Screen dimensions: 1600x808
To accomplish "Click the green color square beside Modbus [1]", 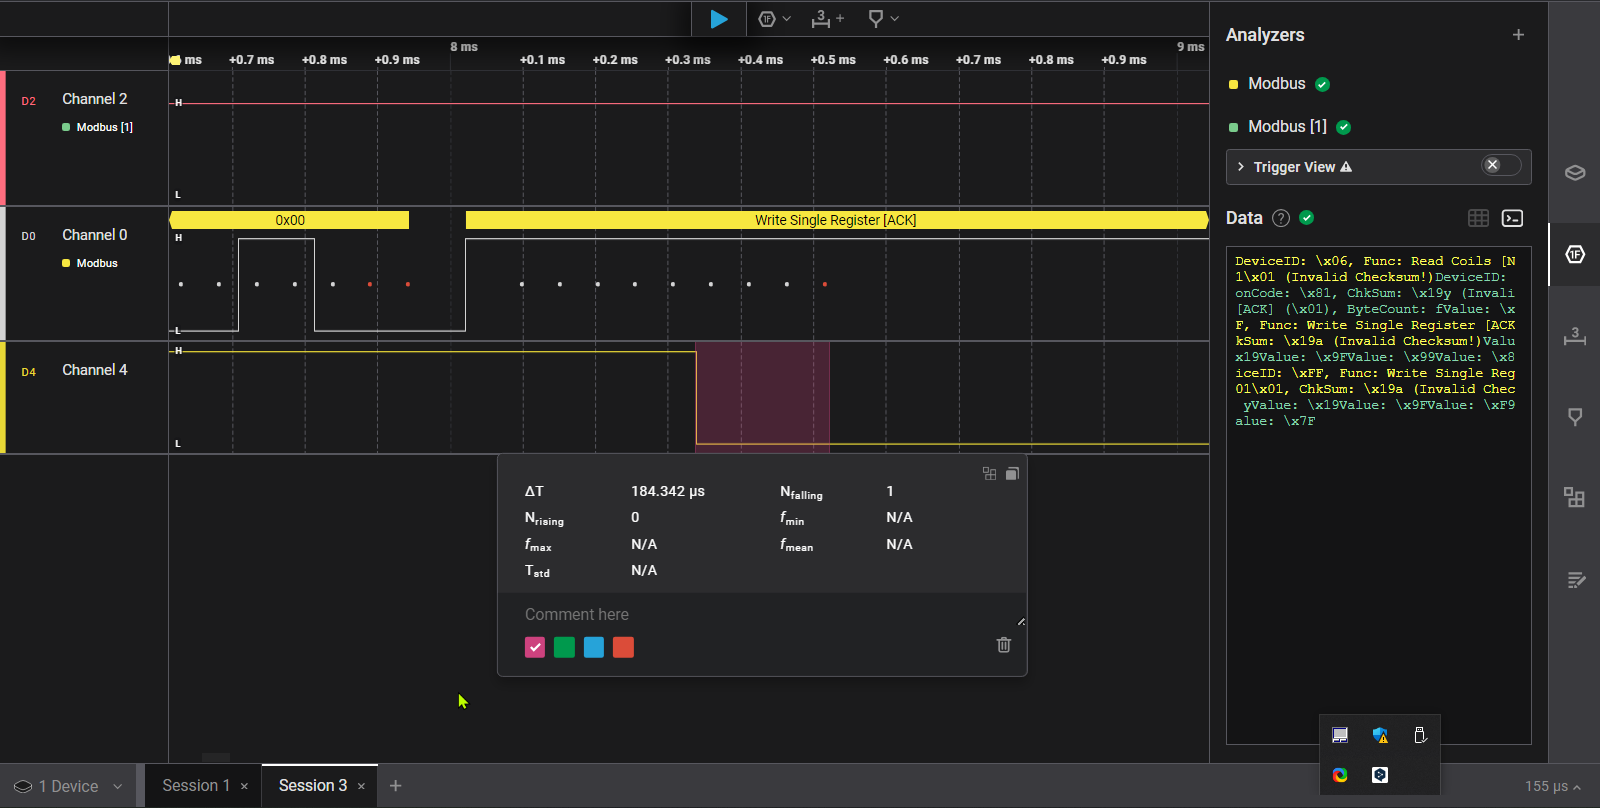I will point(1233,128).
